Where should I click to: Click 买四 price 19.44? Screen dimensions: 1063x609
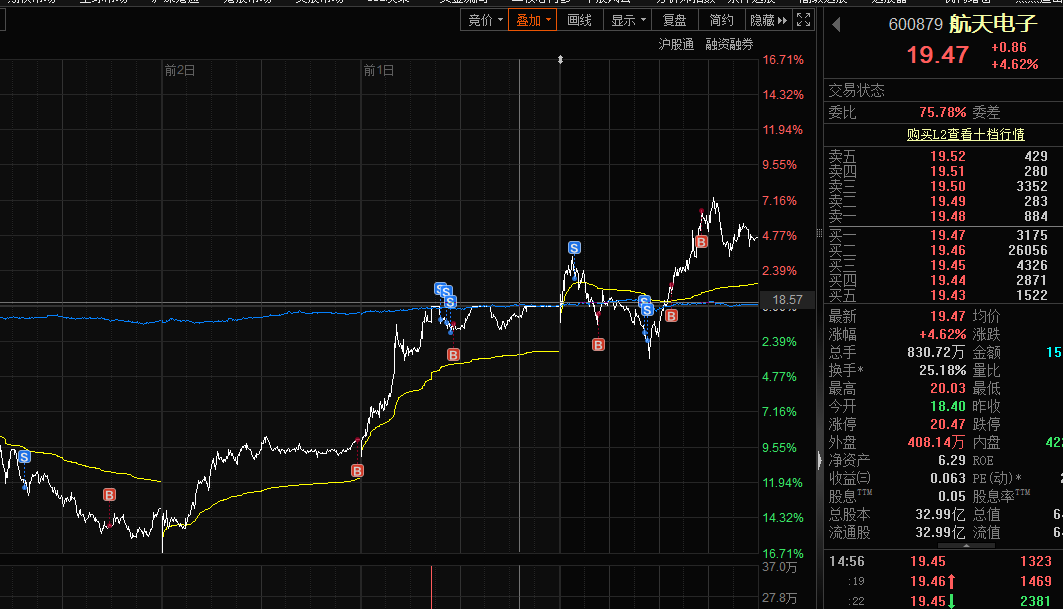pyautogui.click(x=947, y=280)
